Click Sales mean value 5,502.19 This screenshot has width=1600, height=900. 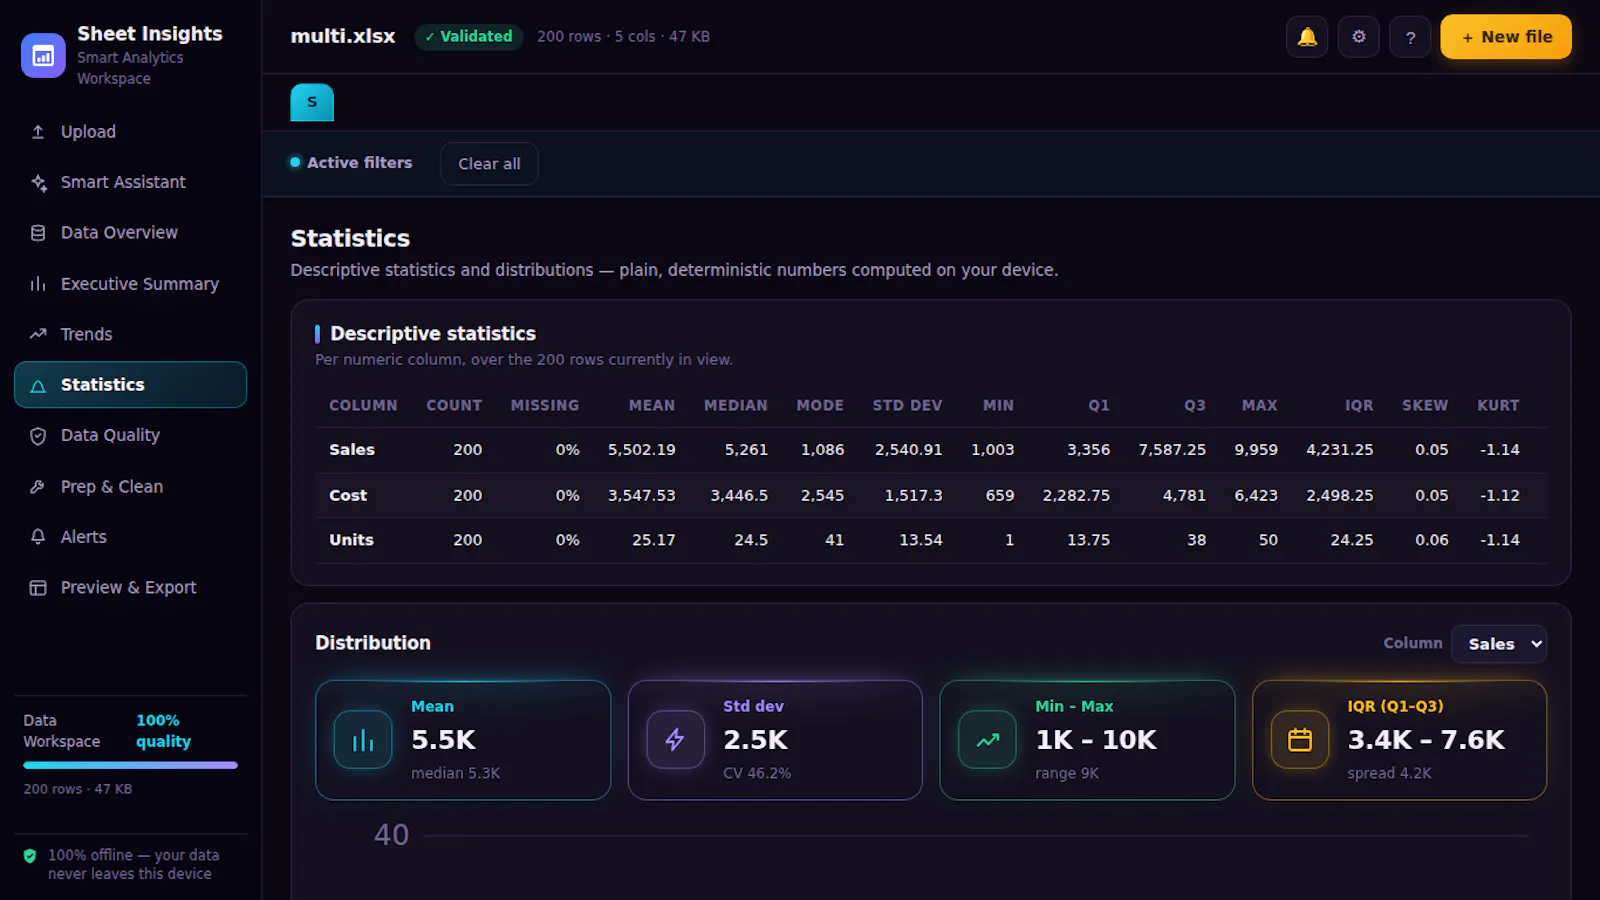point(642,450)
